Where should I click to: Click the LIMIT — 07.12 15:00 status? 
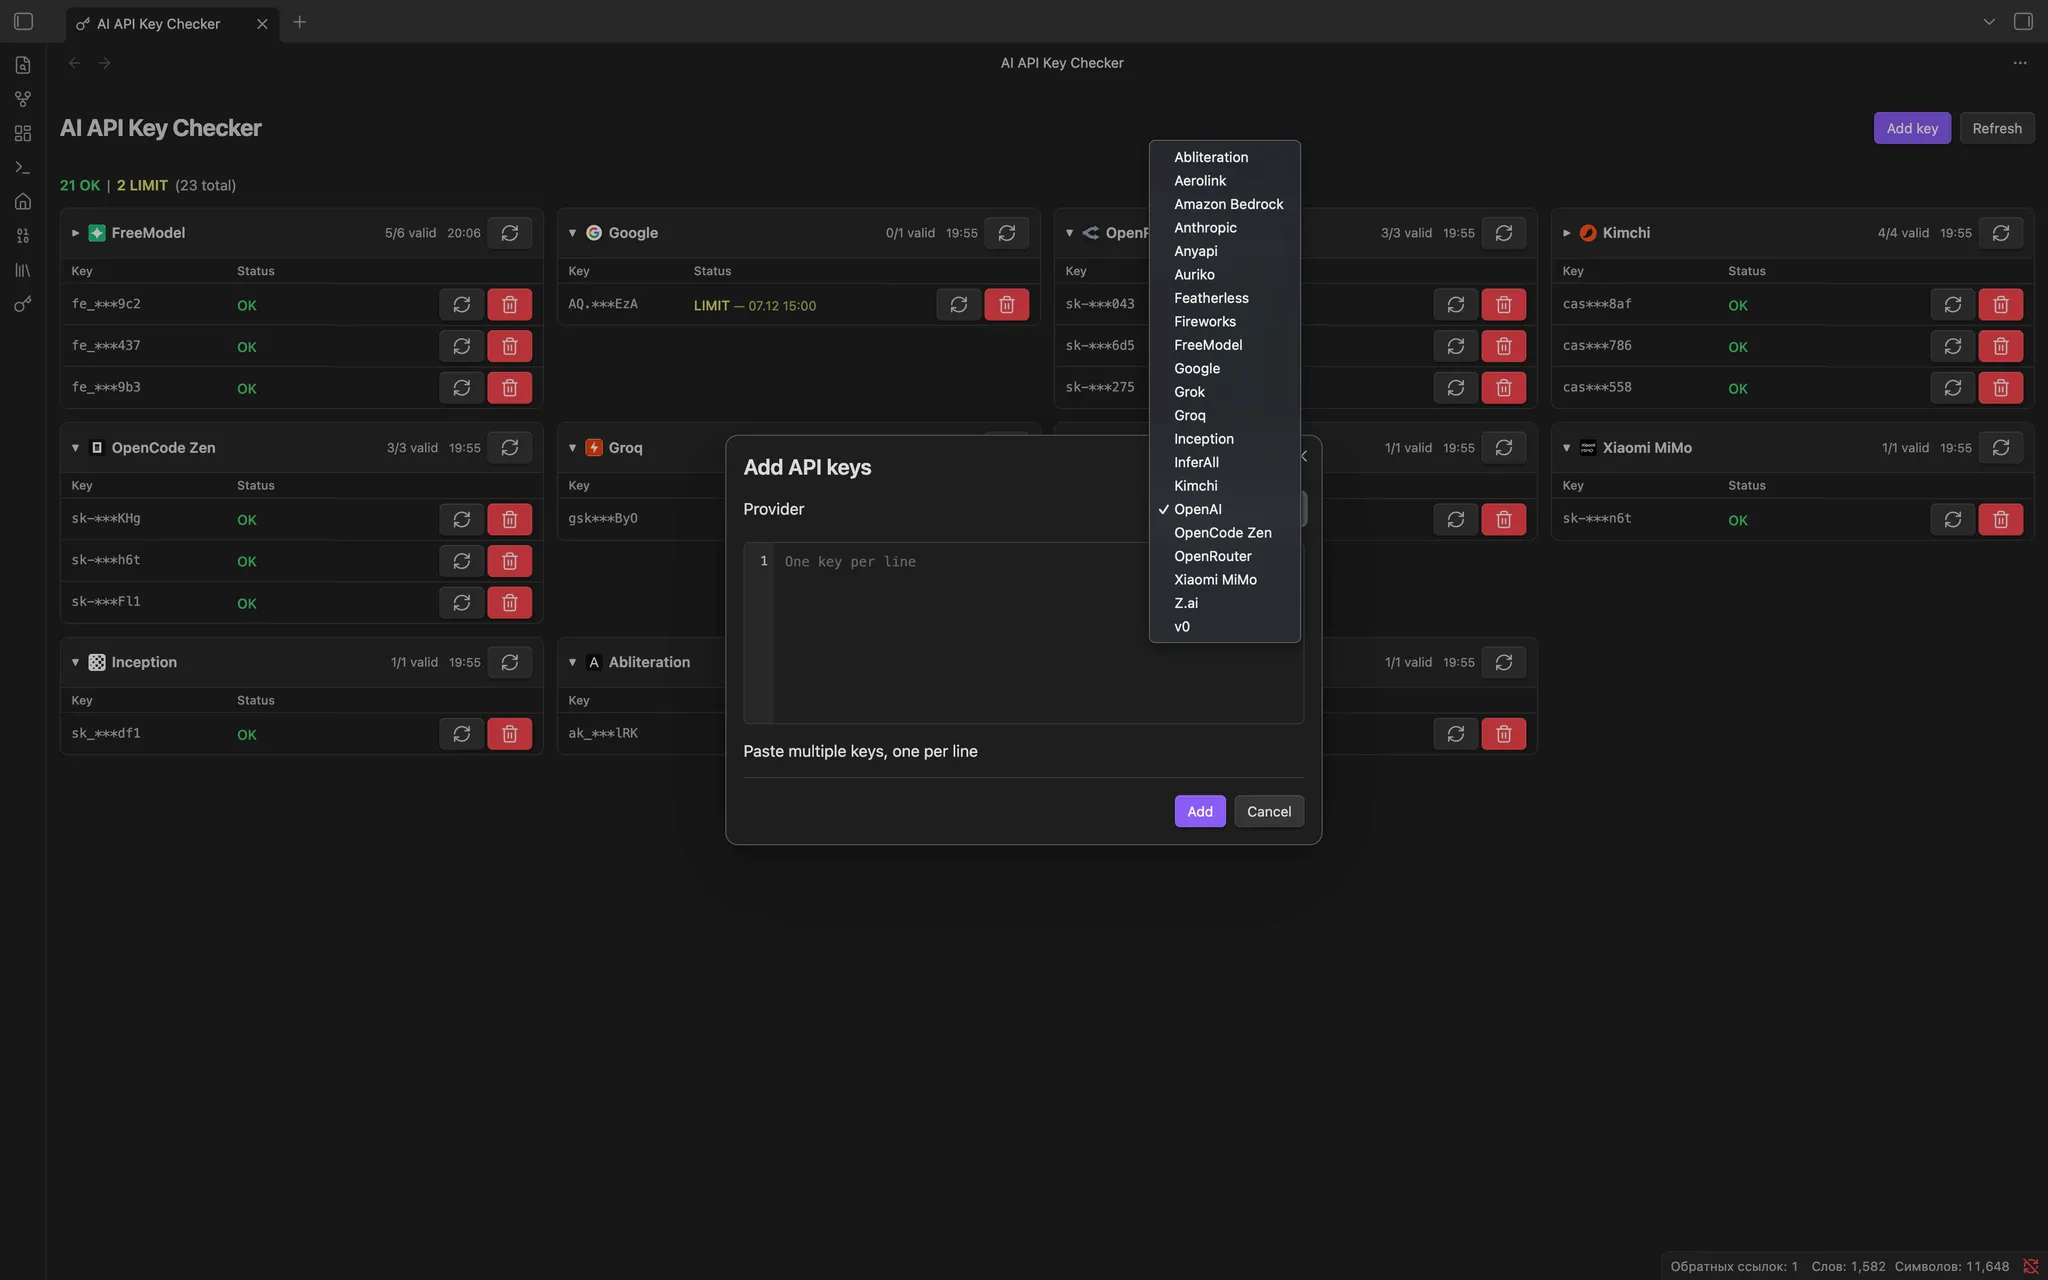(755, 306)
